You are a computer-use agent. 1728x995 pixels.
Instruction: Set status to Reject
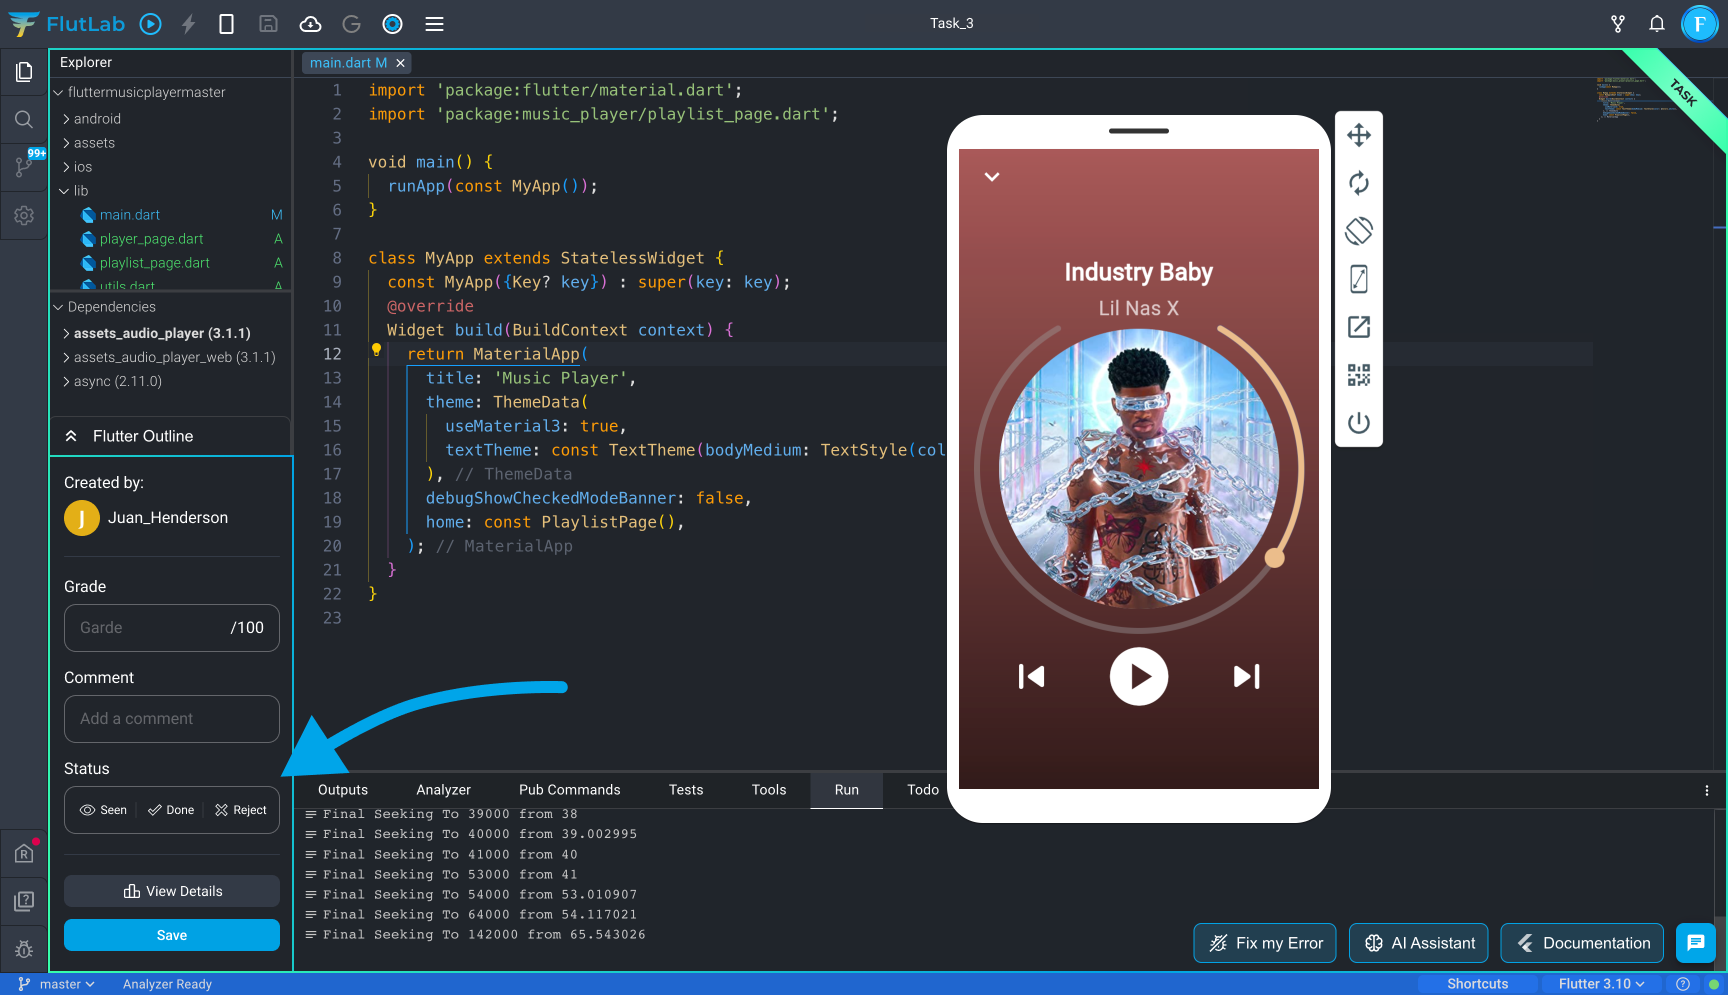(241, 810)
